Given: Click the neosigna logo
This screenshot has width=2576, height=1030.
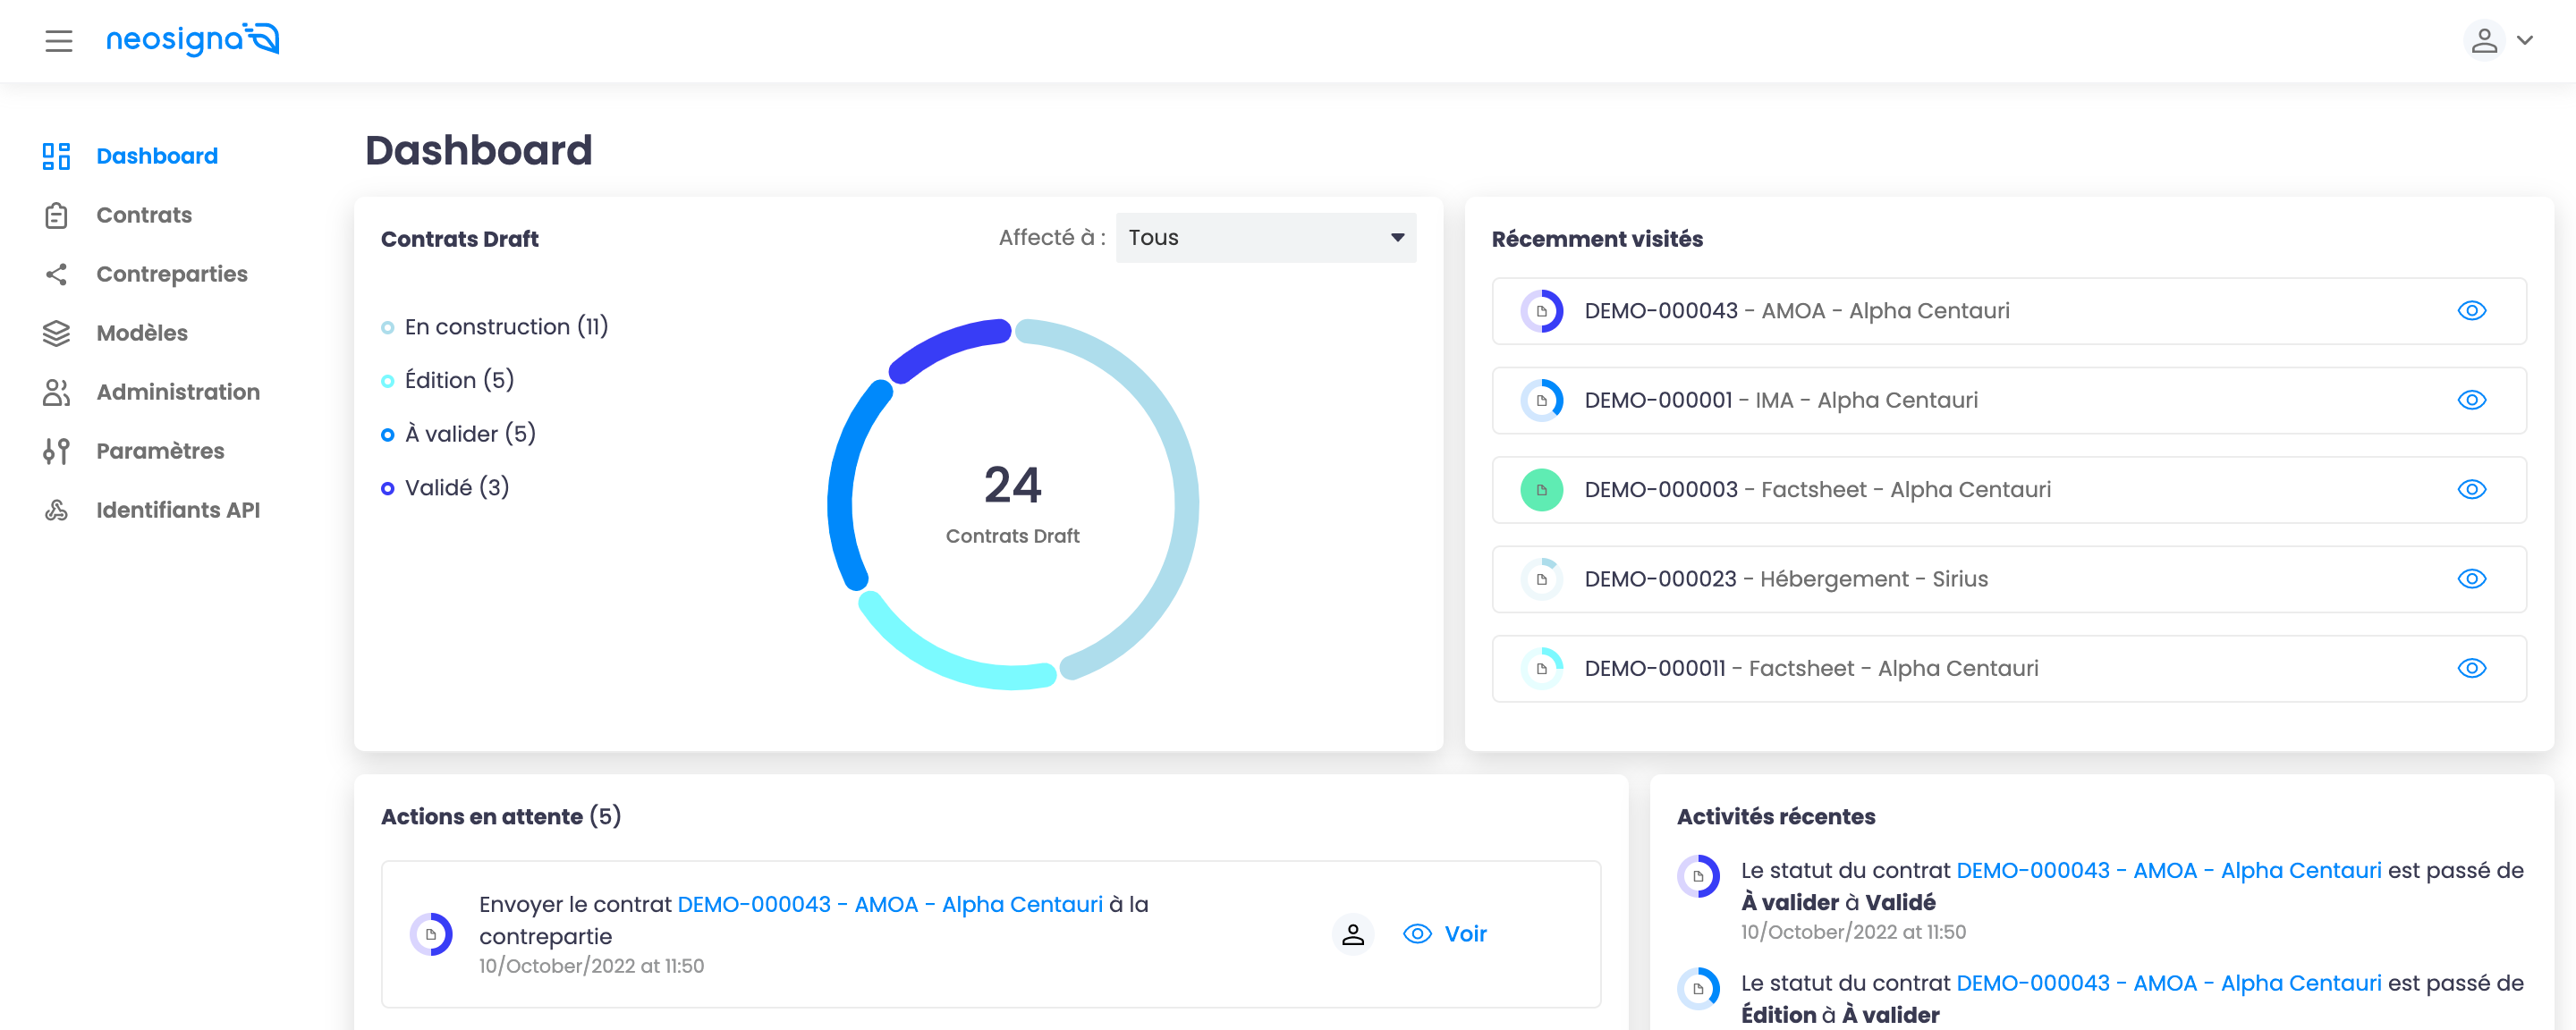Looking at the screenshot, I should click(x=192, y=40).
